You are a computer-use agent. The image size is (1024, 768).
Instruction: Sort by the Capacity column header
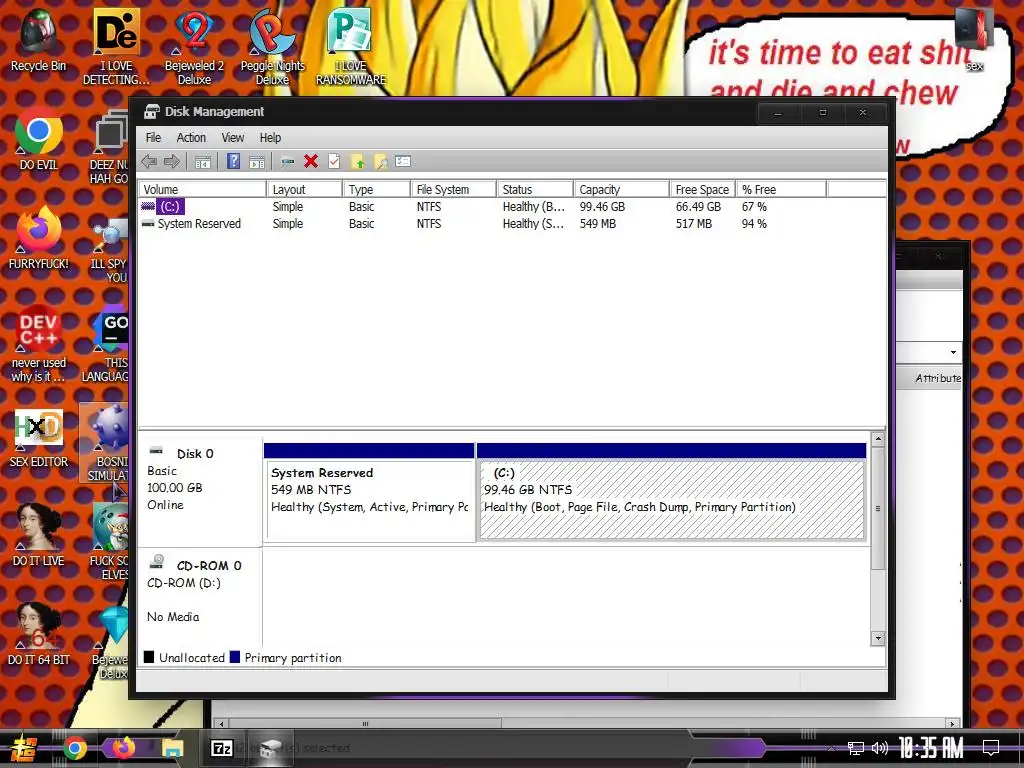(x=621, y=189)
